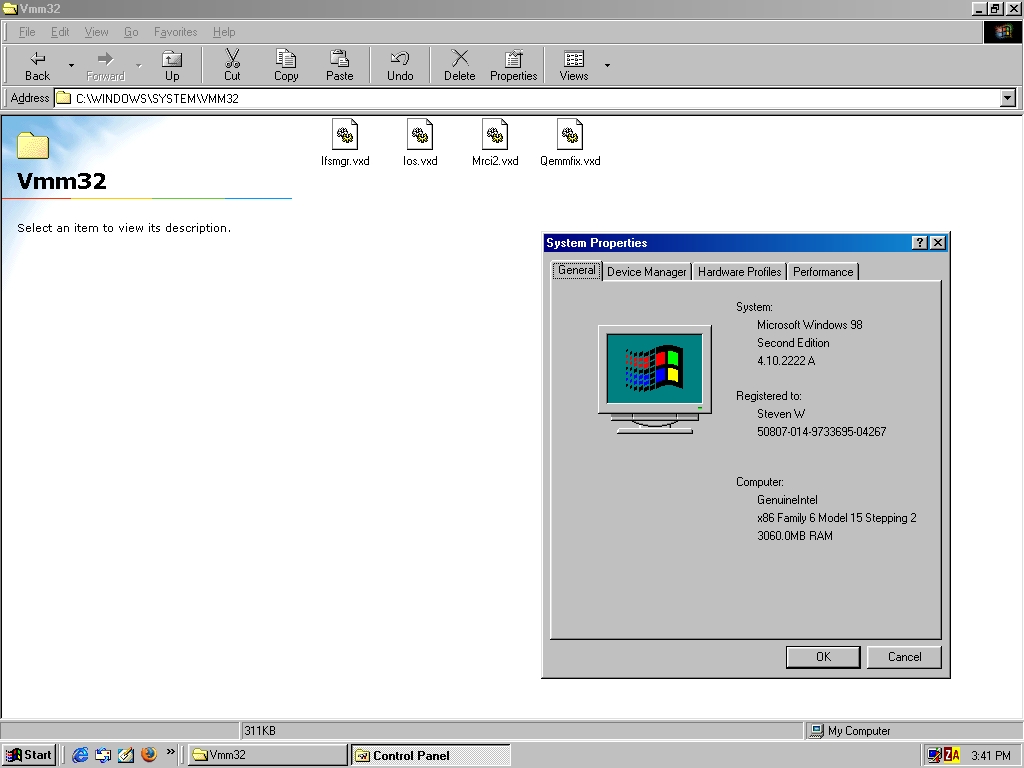Click the Windows 98 monitor logo image
1024x768 pixels.
654,379
